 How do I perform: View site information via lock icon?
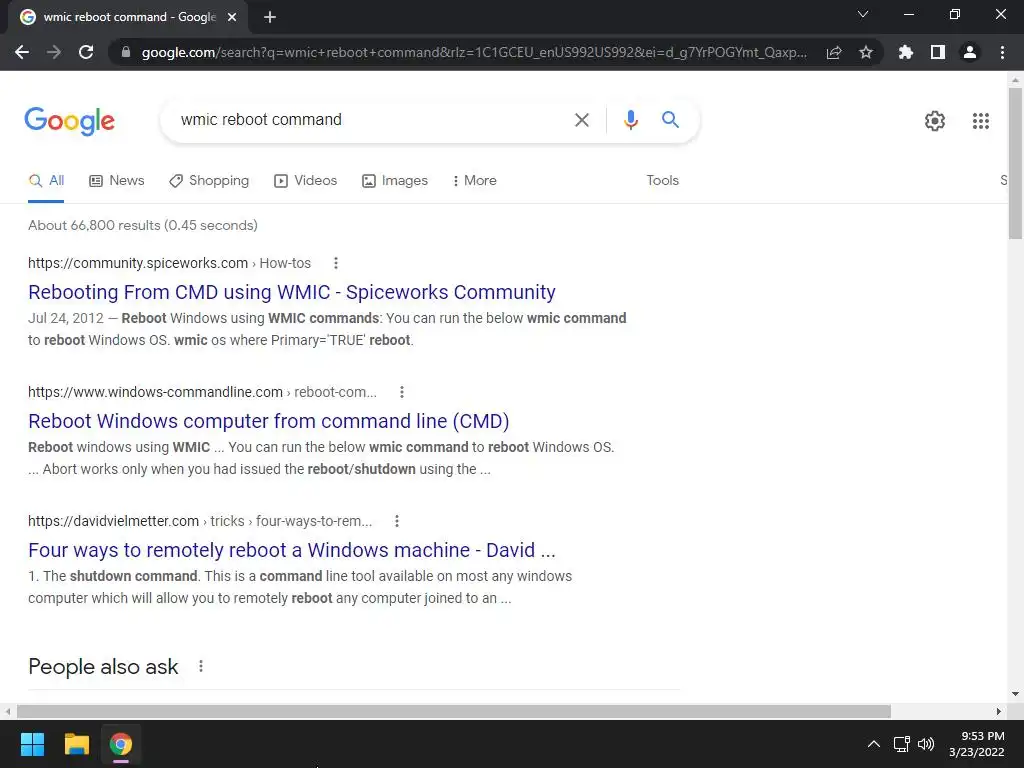(126, 52)
